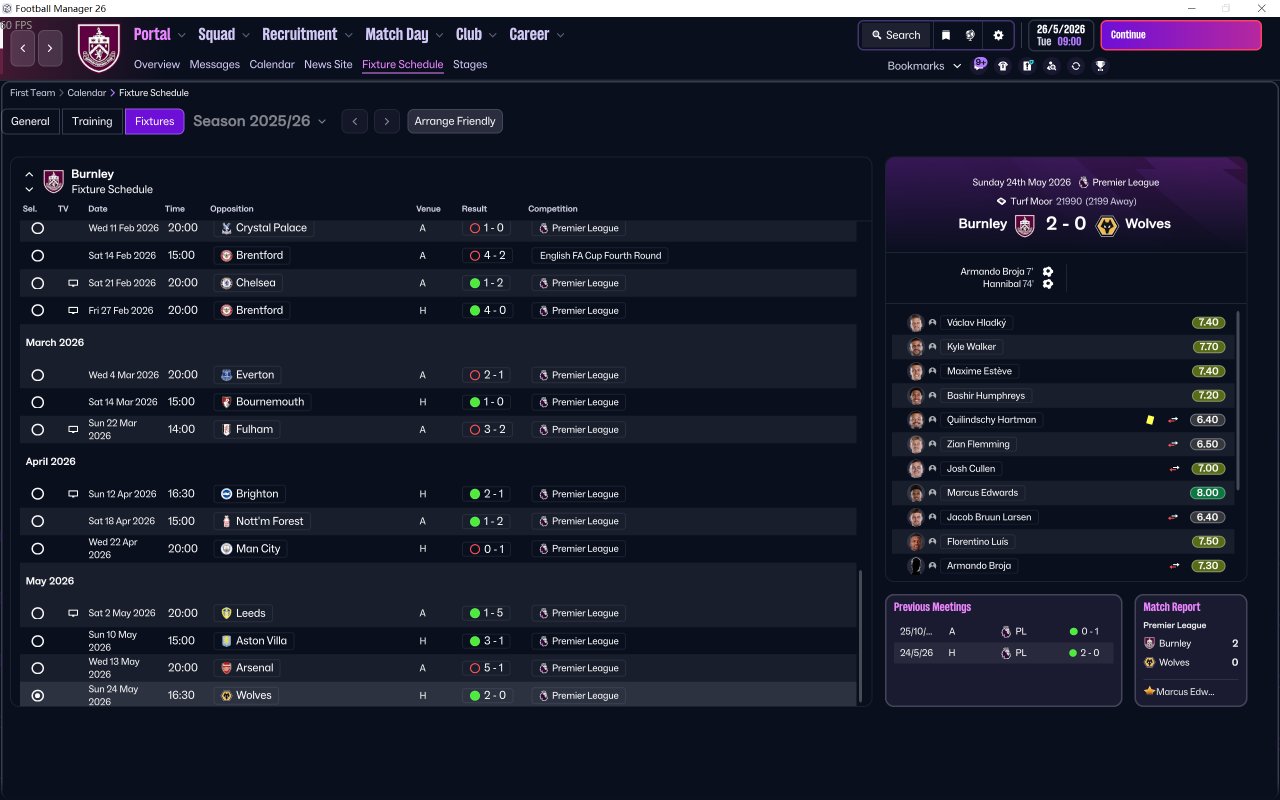Select the Bournemouth fixture radio button
1280x800 pixels.
(38, 402)
